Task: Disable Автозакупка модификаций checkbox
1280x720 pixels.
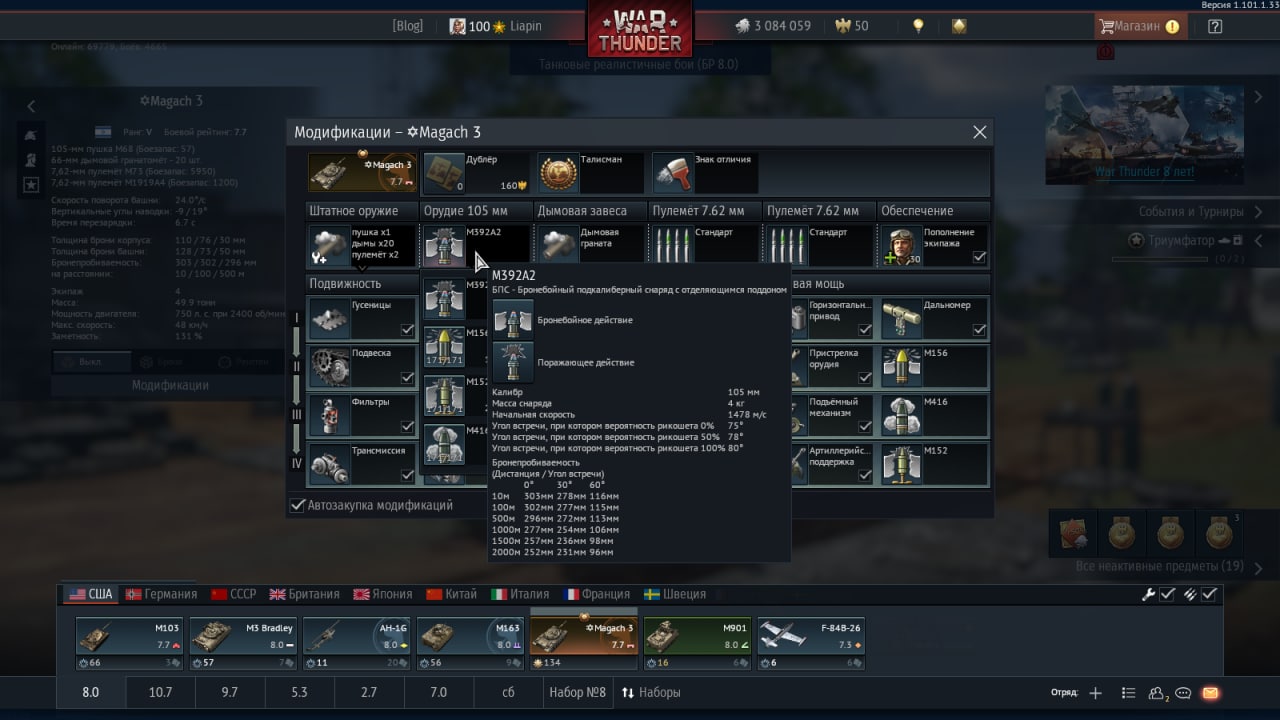Action: [x=297, y=506]
